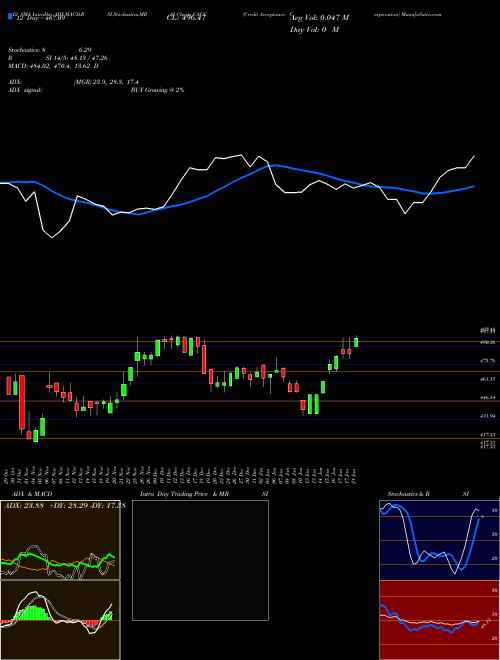
Task: Click the thick blue SMA line's end point
Action: pyautogui.click(x=474, y=186)
